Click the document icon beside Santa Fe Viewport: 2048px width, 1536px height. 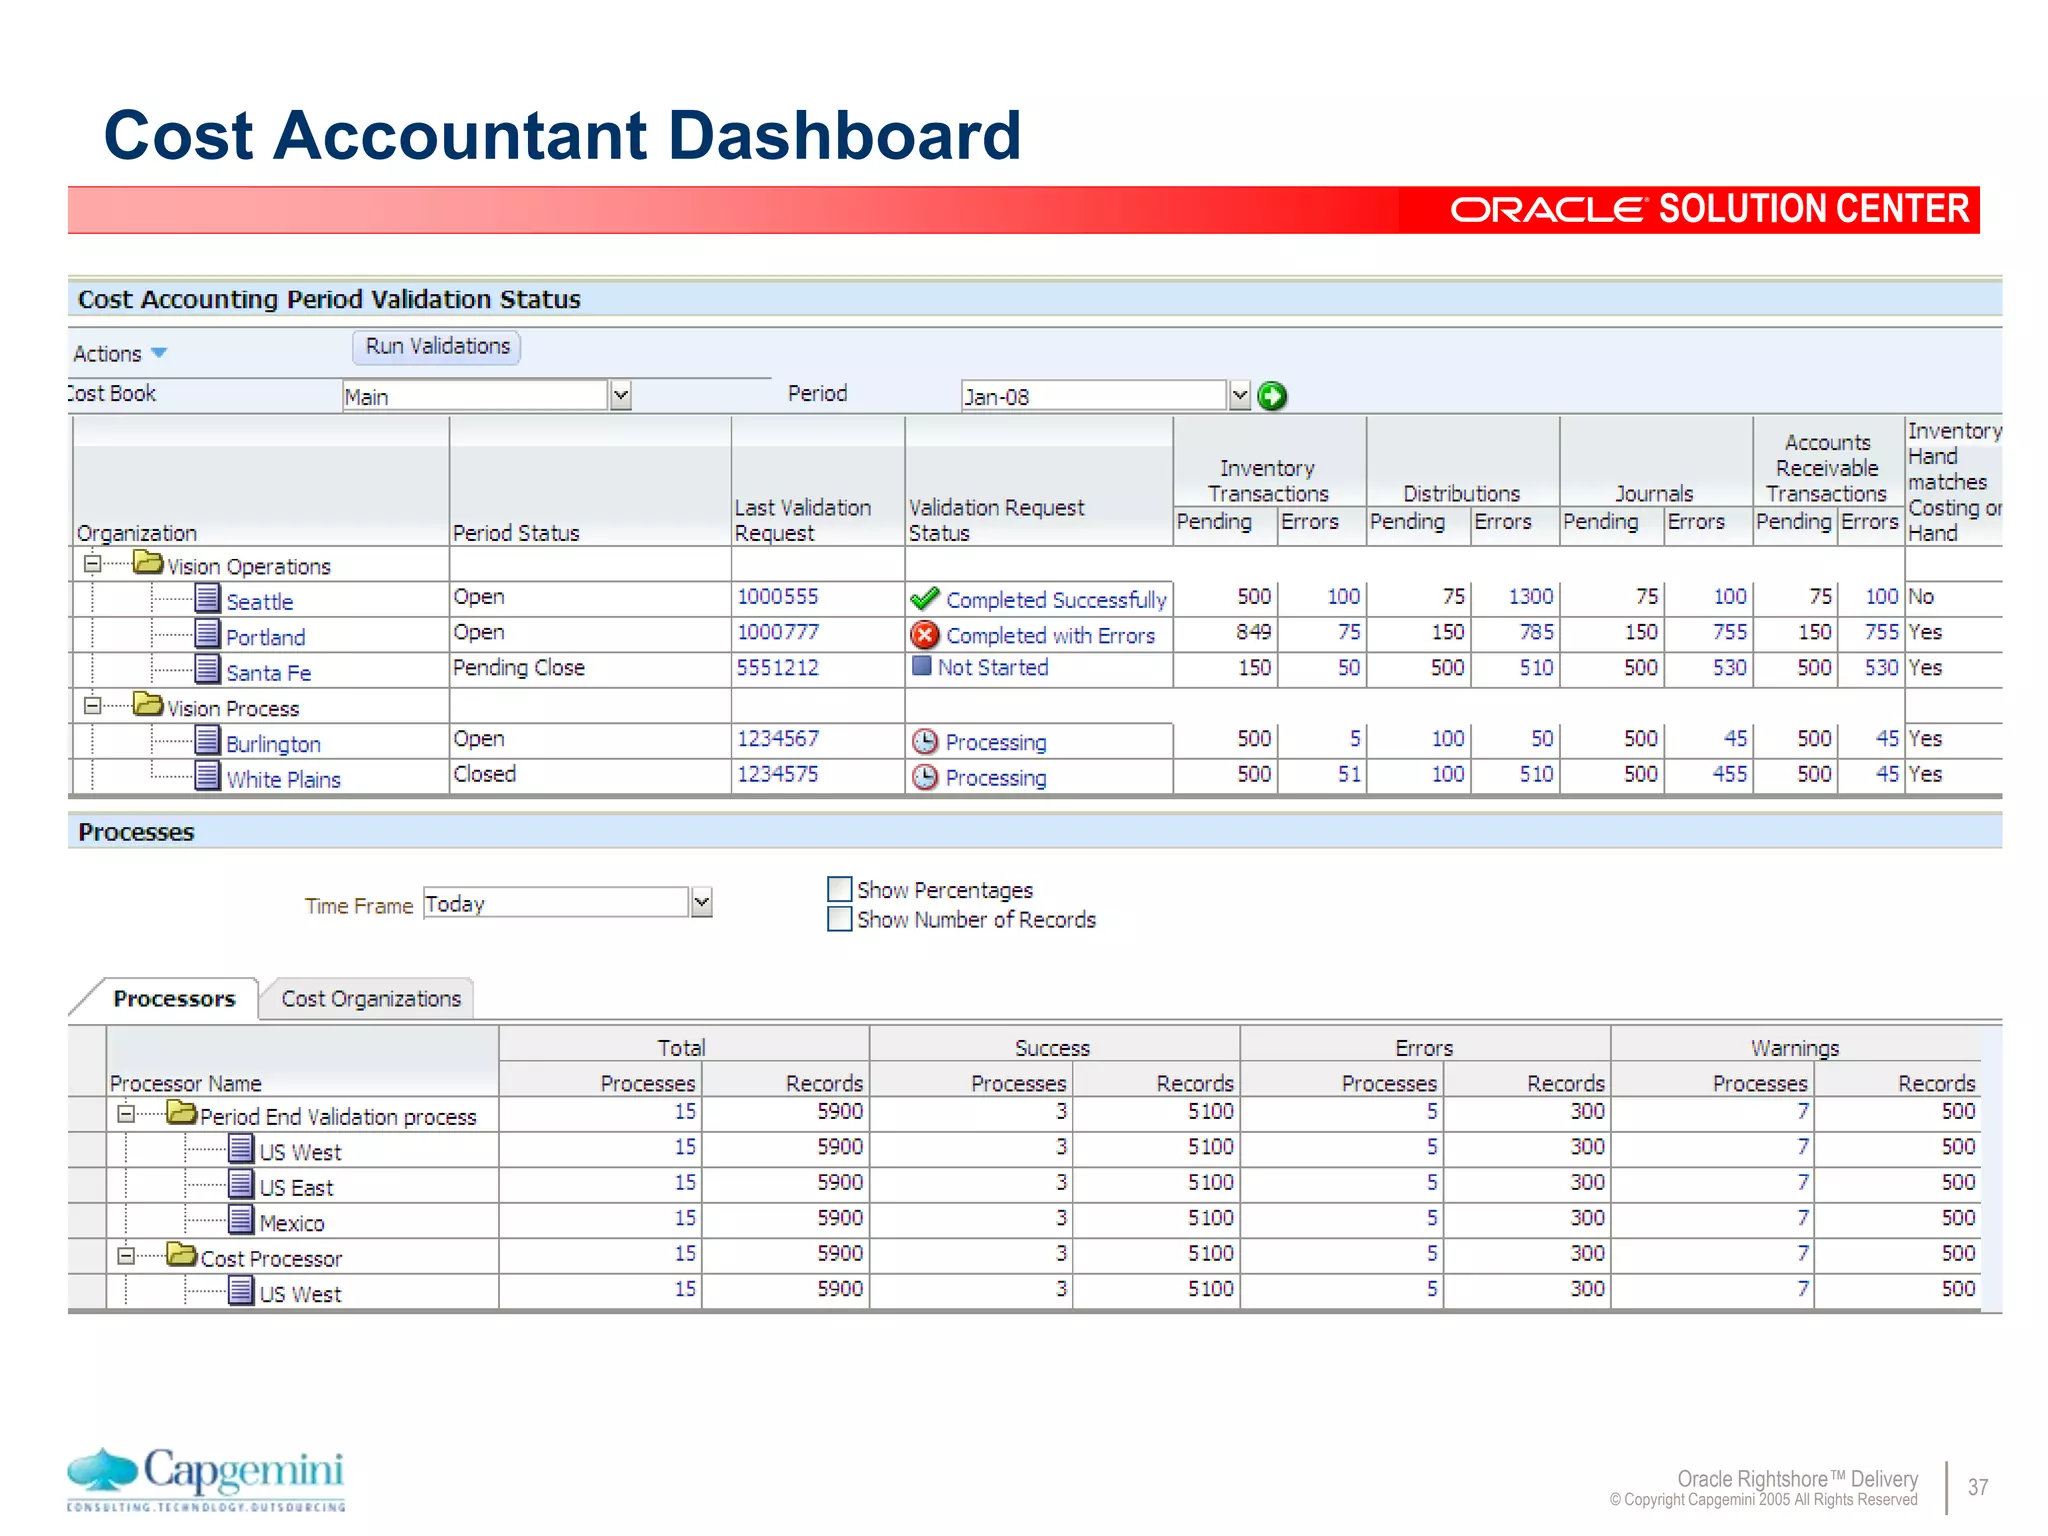(207, 668)
